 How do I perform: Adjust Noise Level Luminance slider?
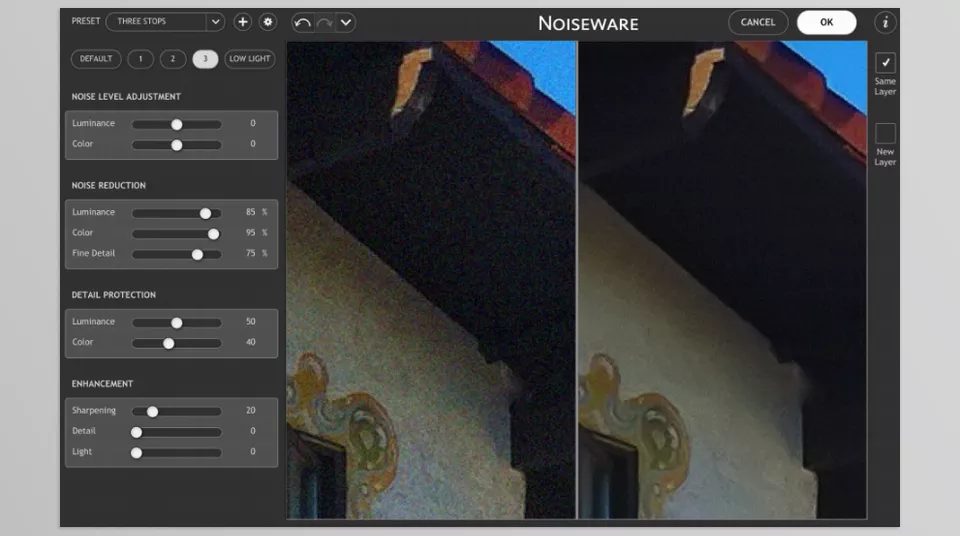point(177,124)
